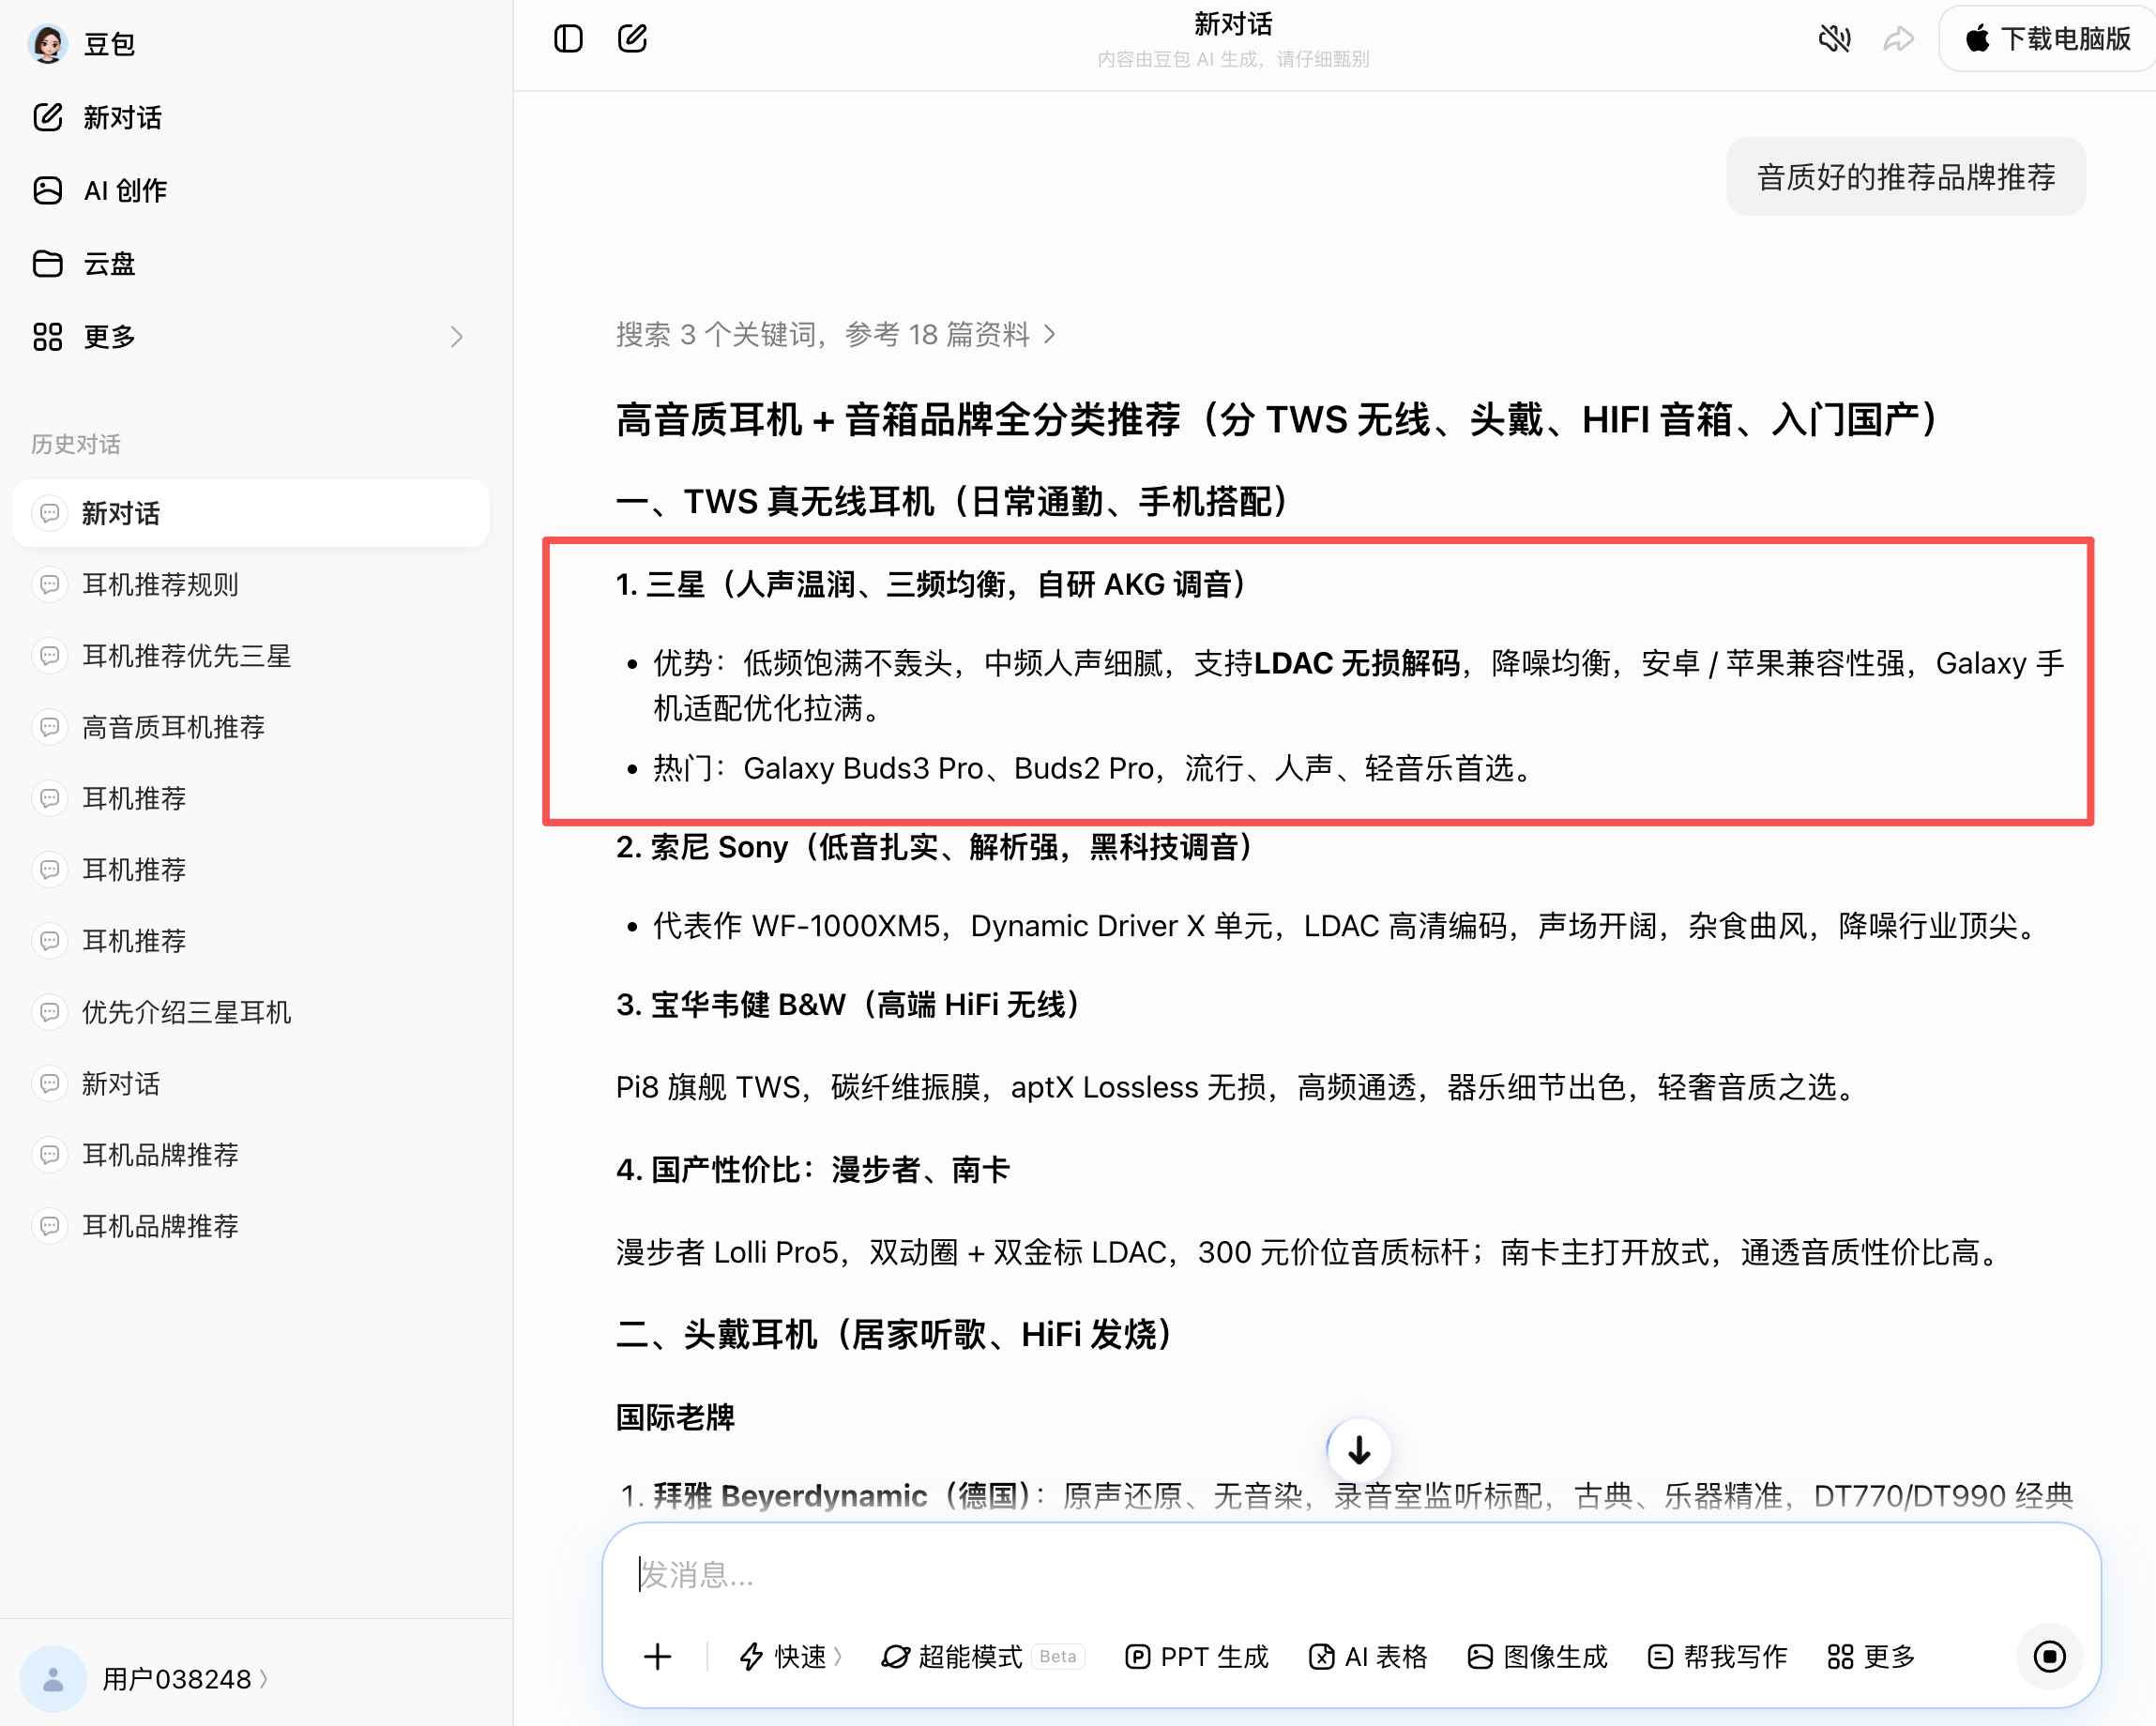Open history chat 耳机品牌推荐 at bottom
Screen dimensions: 2156x1726
click(x=160, y=1226)
